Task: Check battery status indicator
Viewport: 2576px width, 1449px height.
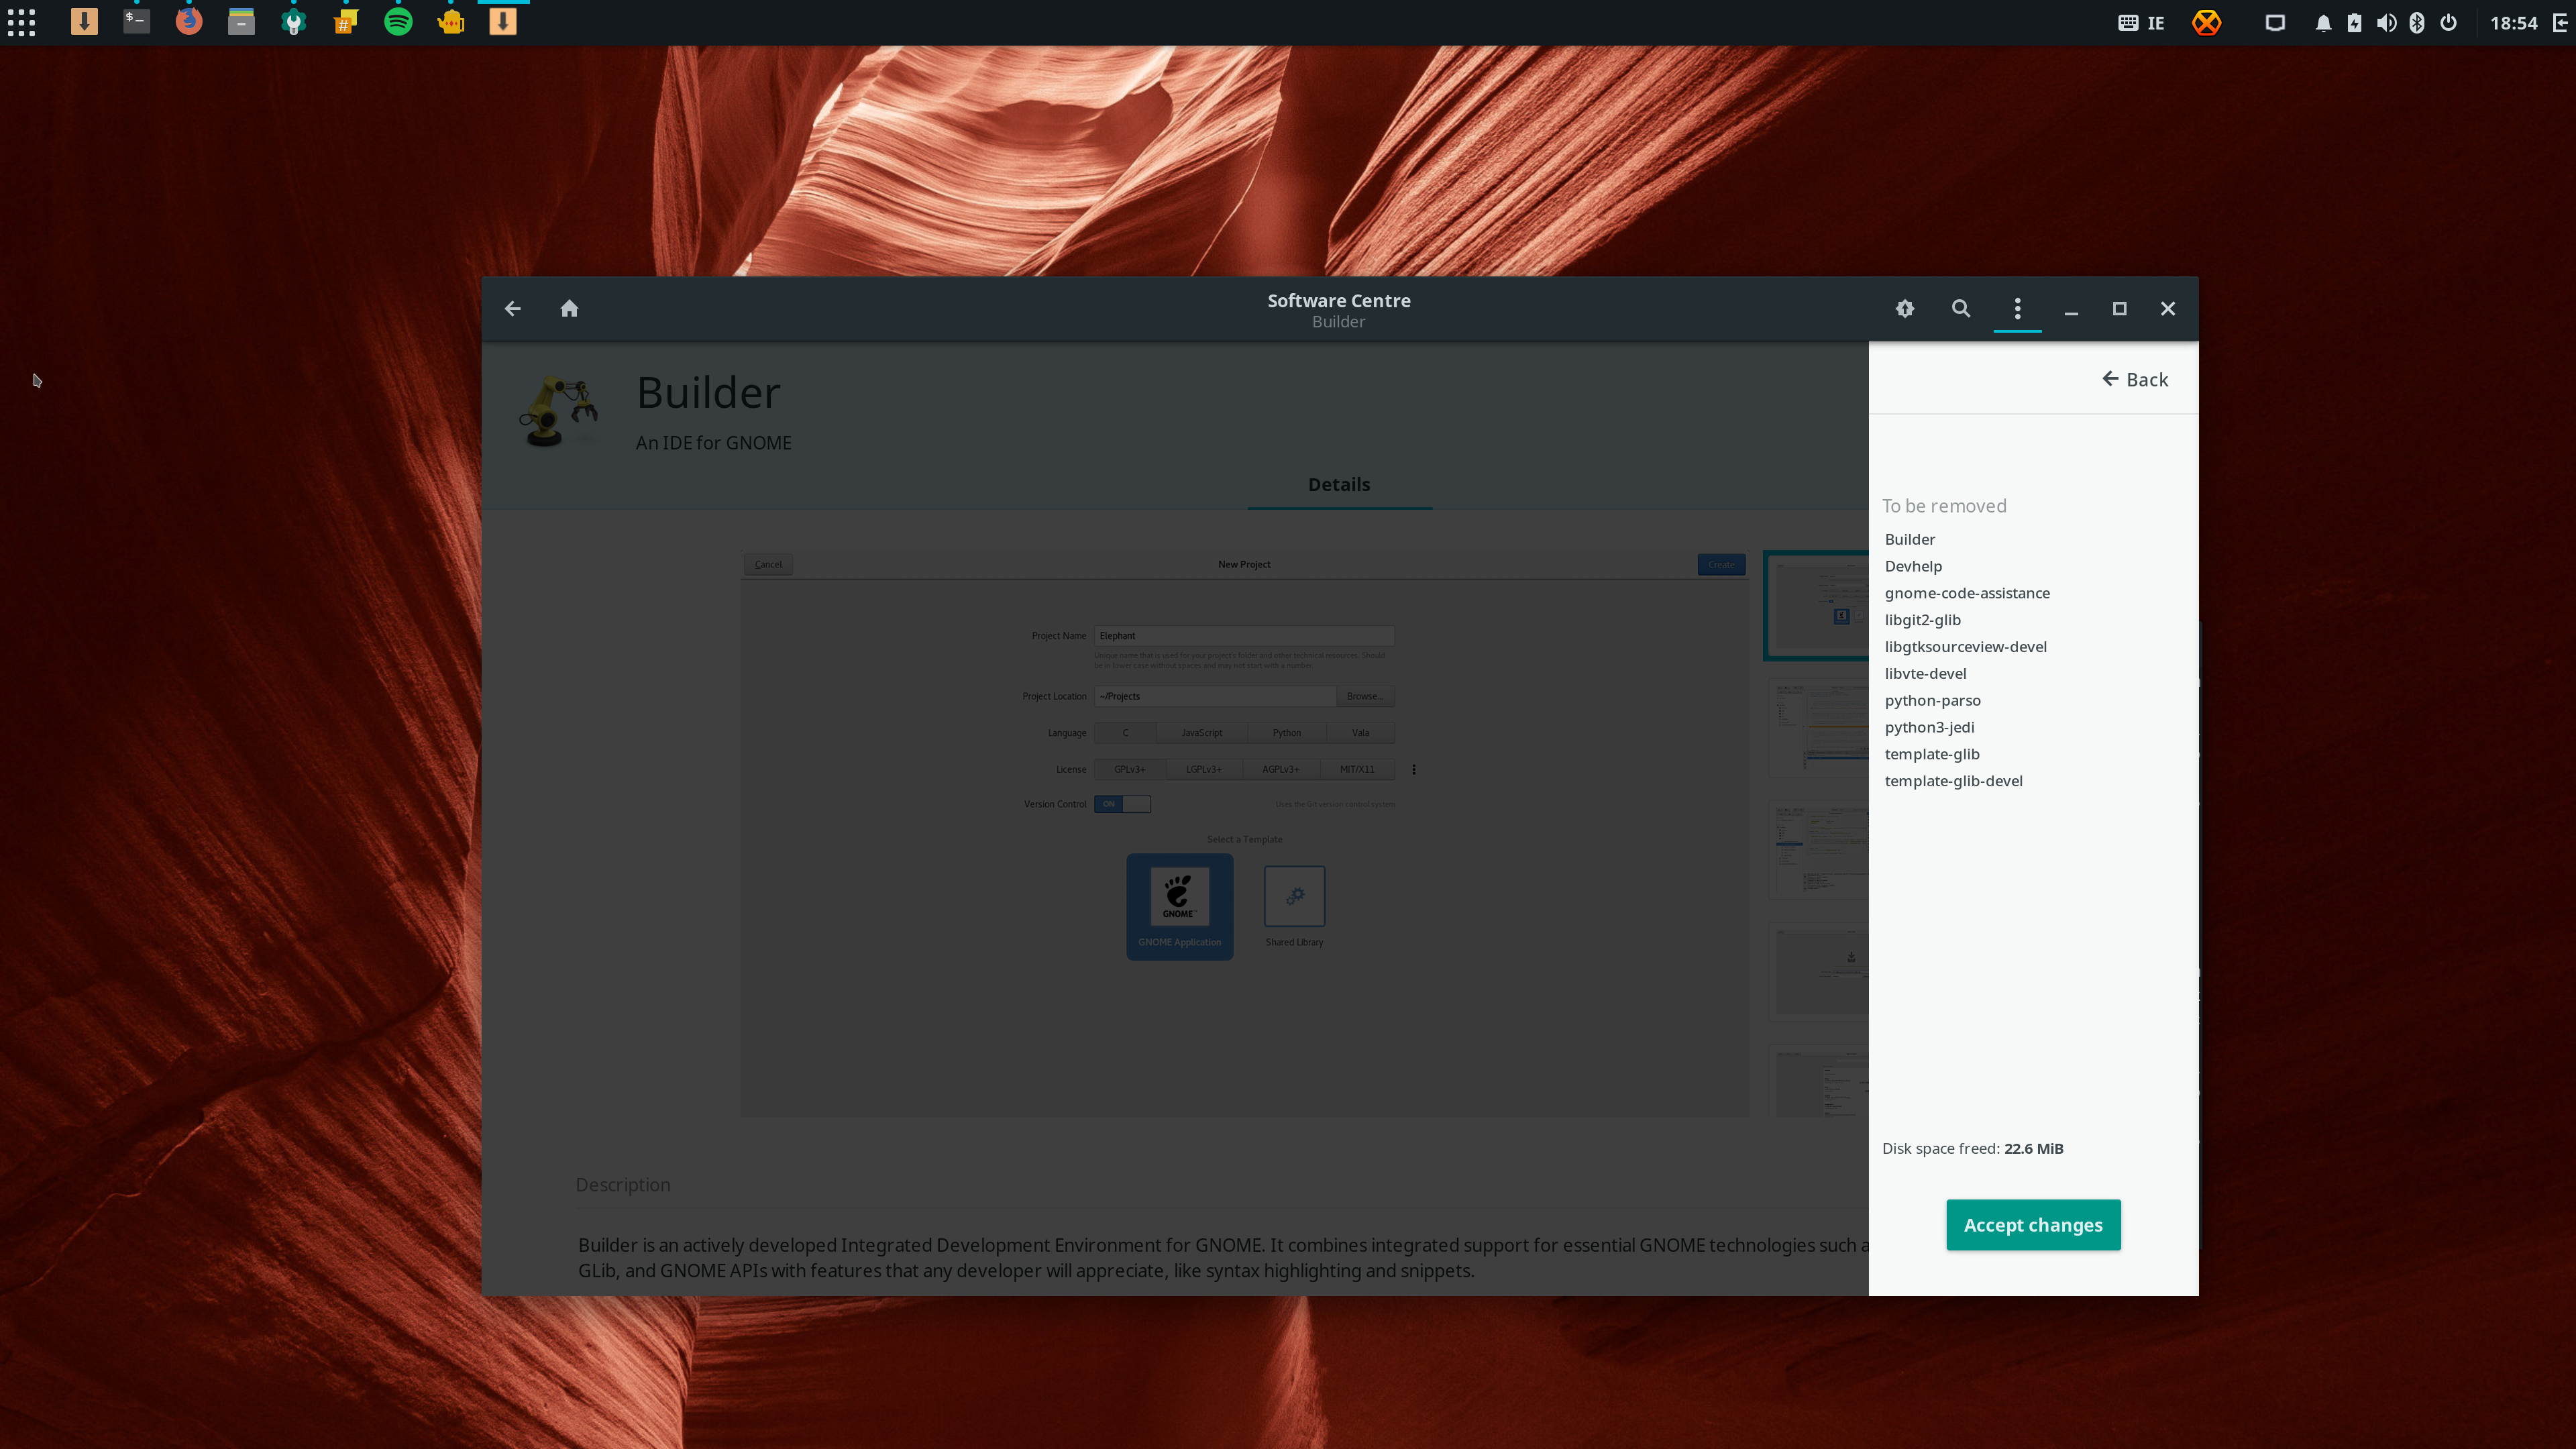Action: pyautogui.click(x=2354, y=23)
